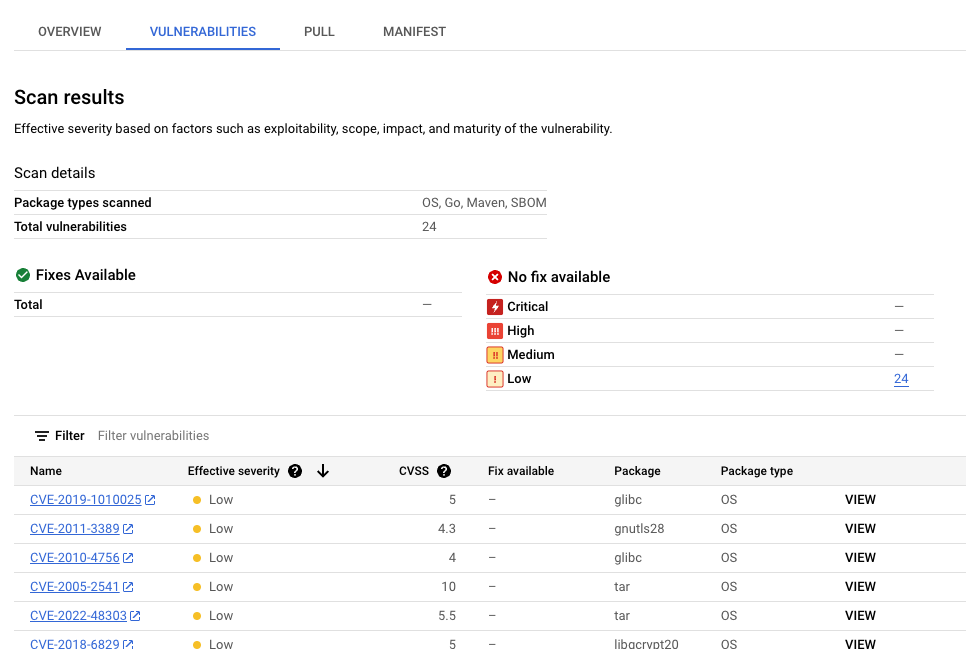
Task: Switch to the Pull tab
Action: point(319,31)
